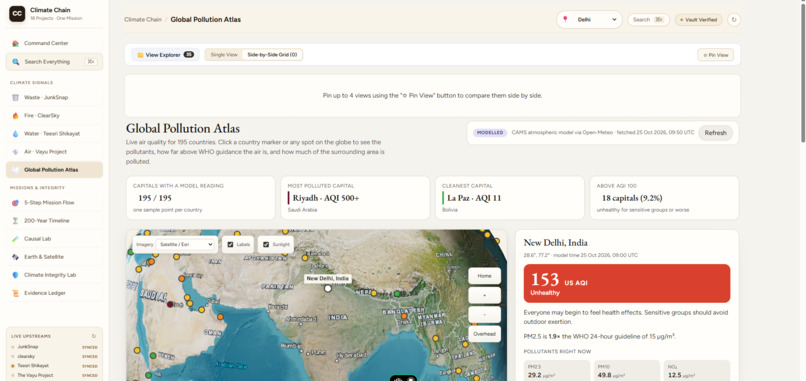Image resolution: width=806 pixels, height=381 pixels.
Task: Open the Imagery Satellite / Esri dropdown
Action: click(186, 245)
